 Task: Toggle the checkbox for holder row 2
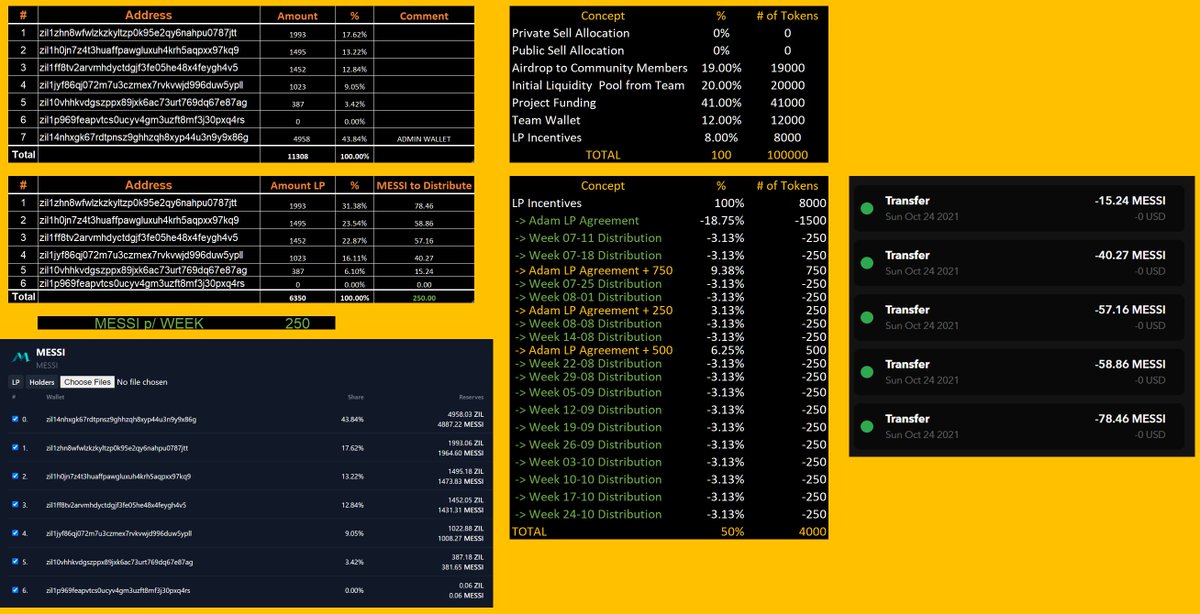click(x=14, y=476)
